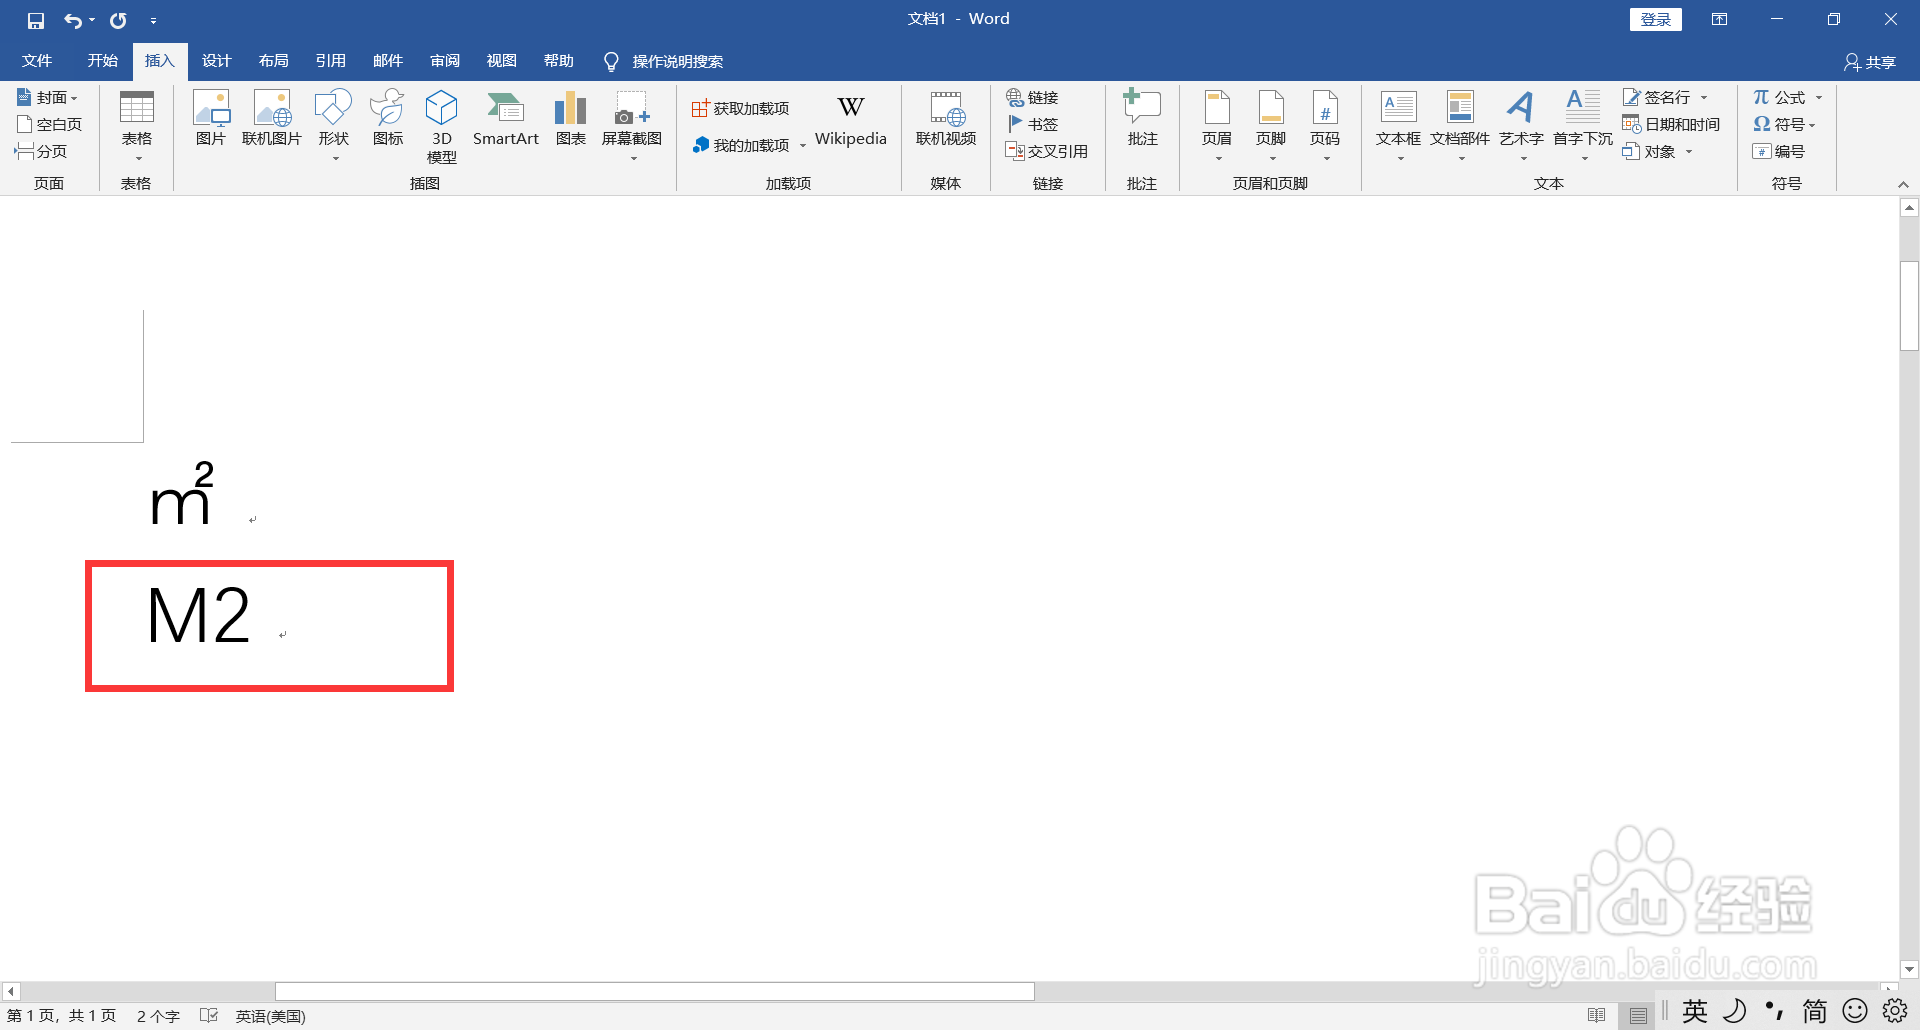Open the Wikipedia add-in

(x=851, y=120)
